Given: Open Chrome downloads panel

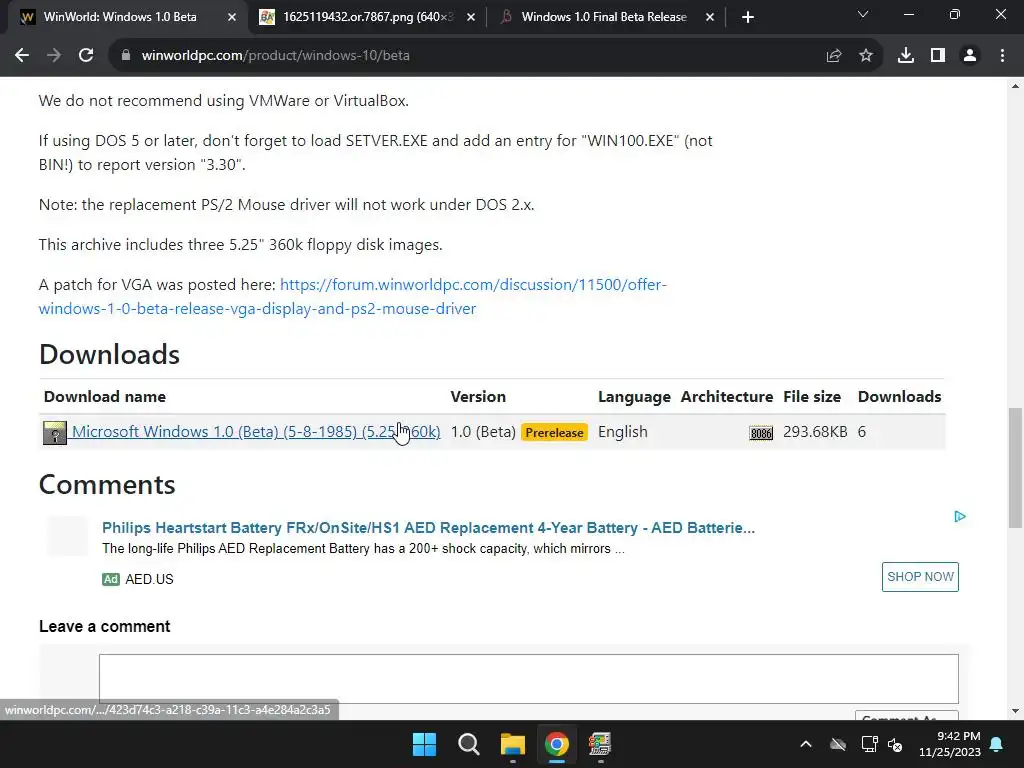Looking at the screenshot, I should pos(905,56).
